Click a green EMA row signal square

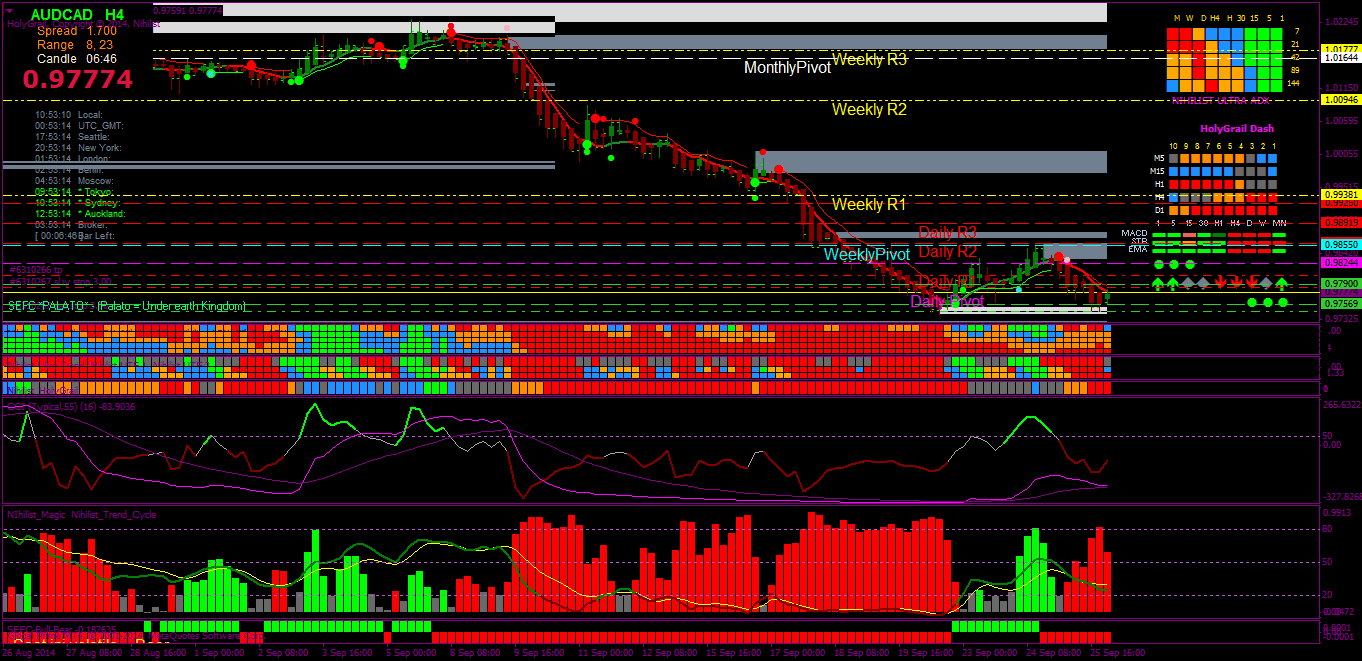1158,250
